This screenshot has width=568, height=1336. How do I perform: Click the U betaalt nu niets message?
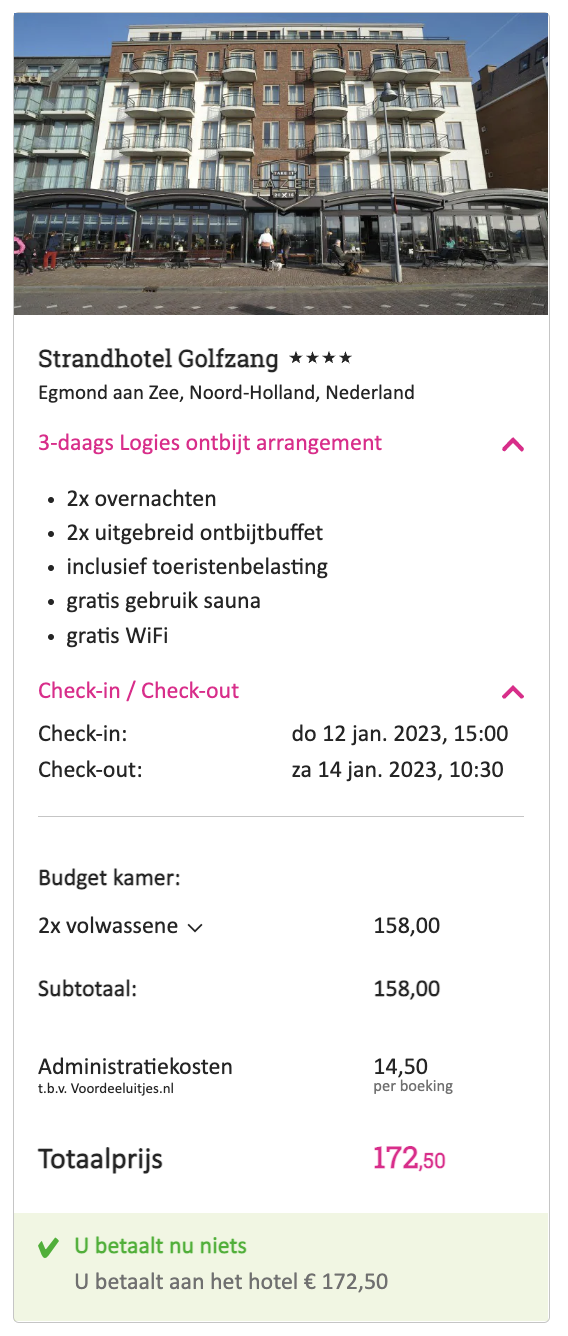161,1246
